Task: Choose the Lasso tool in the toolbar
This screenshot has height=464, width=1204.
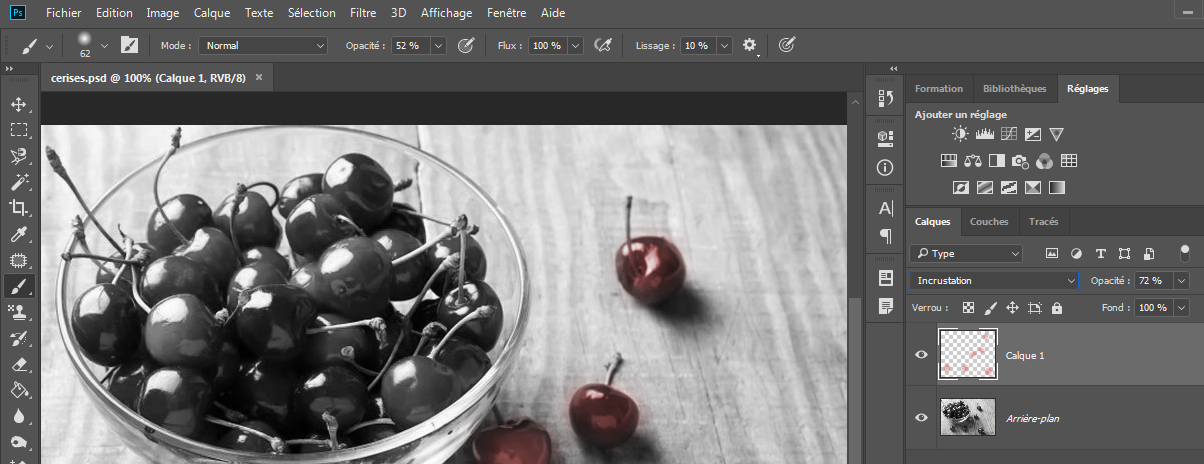Action: (x=18, y=156)
